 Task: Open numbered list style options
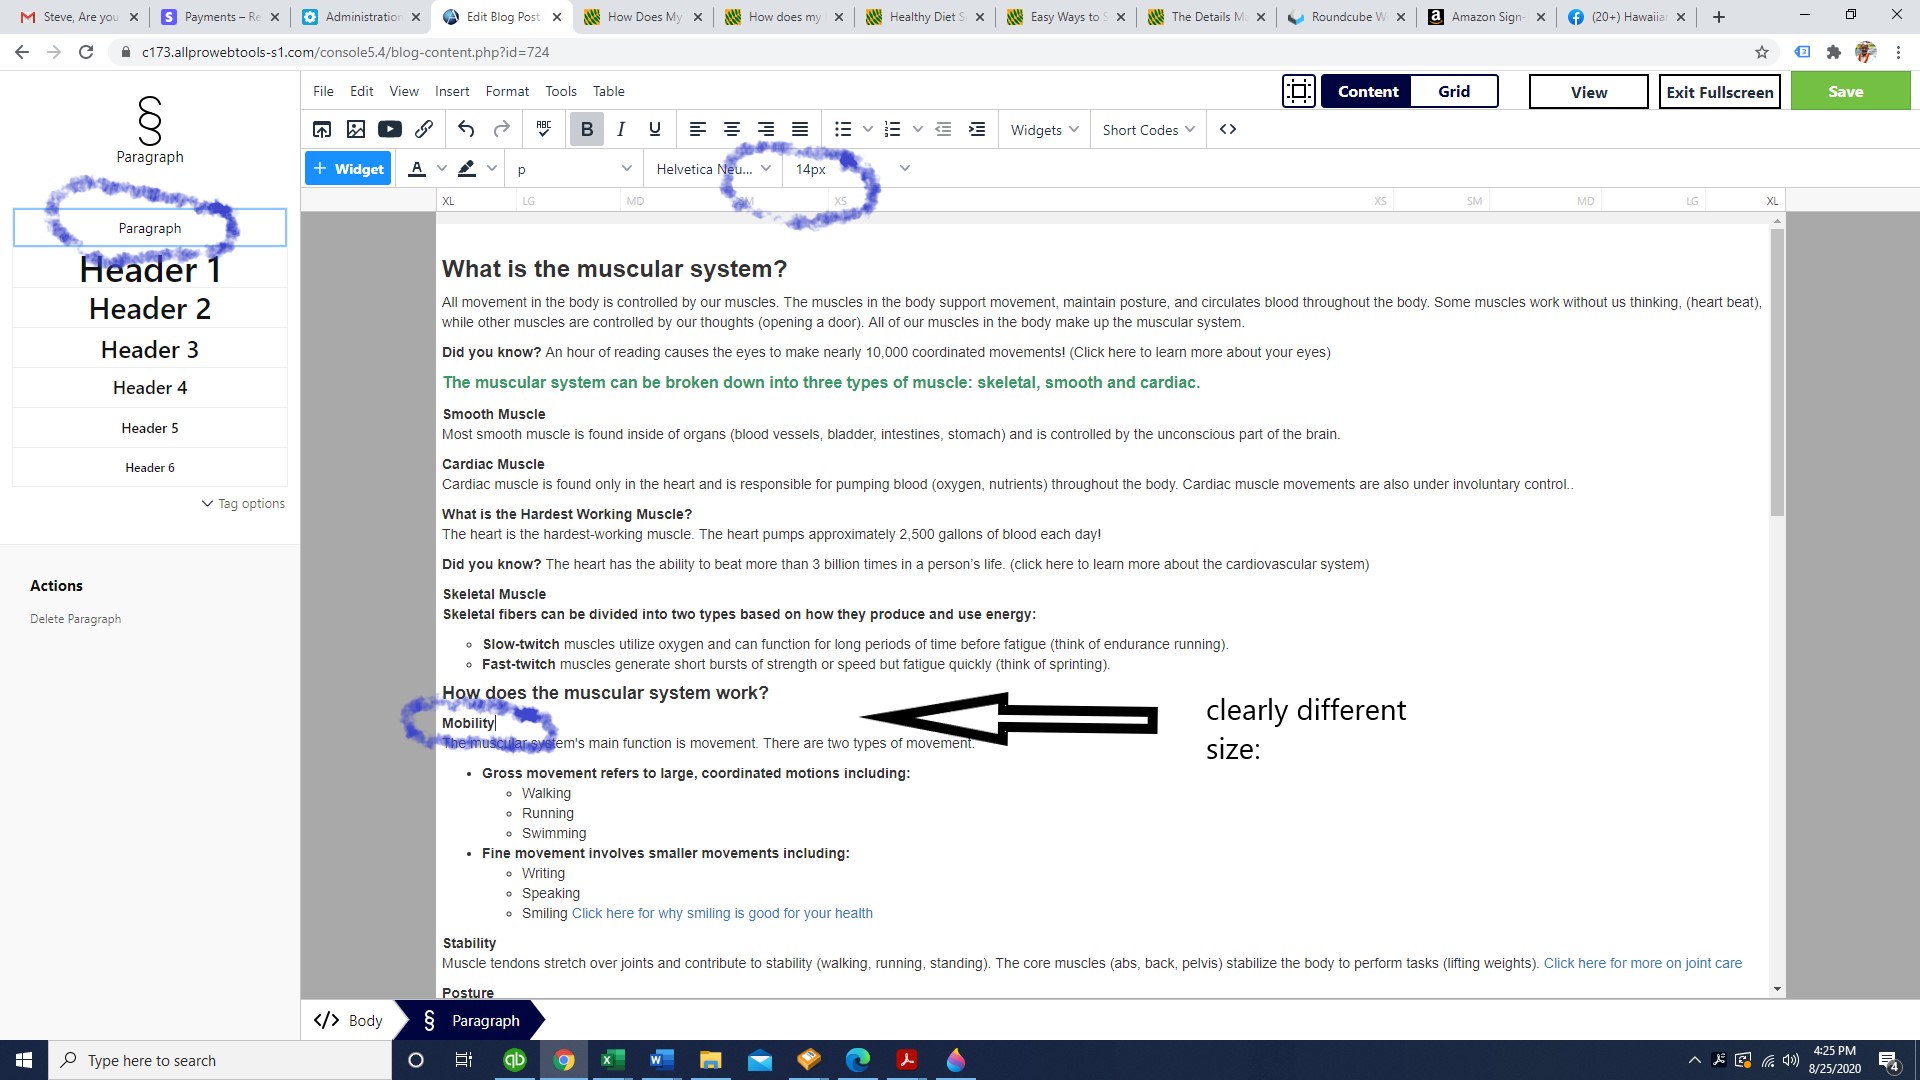pos(918,129)
